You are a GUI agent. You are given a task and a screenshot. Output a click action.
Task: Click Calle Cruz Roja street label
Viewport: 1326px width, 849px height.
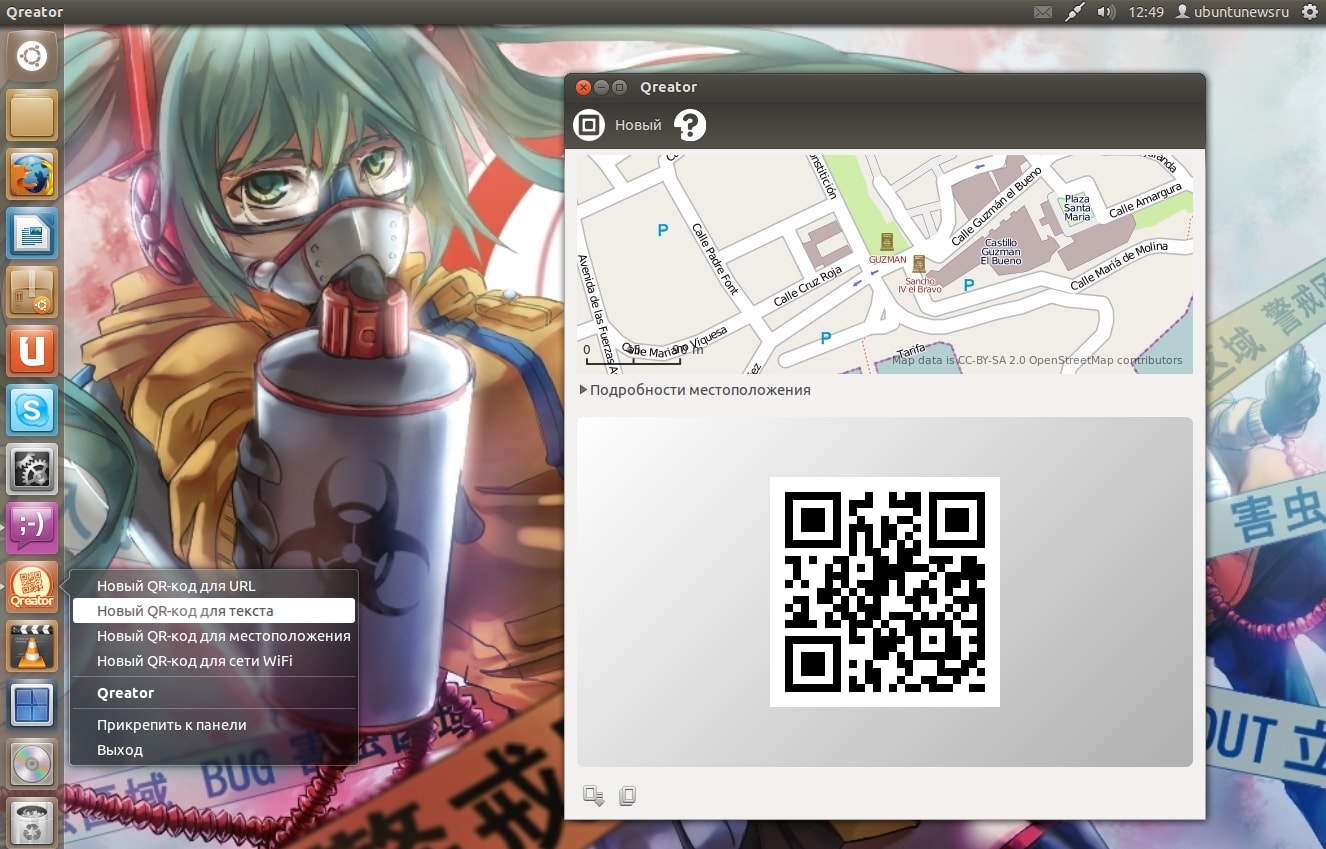[809, 287]
